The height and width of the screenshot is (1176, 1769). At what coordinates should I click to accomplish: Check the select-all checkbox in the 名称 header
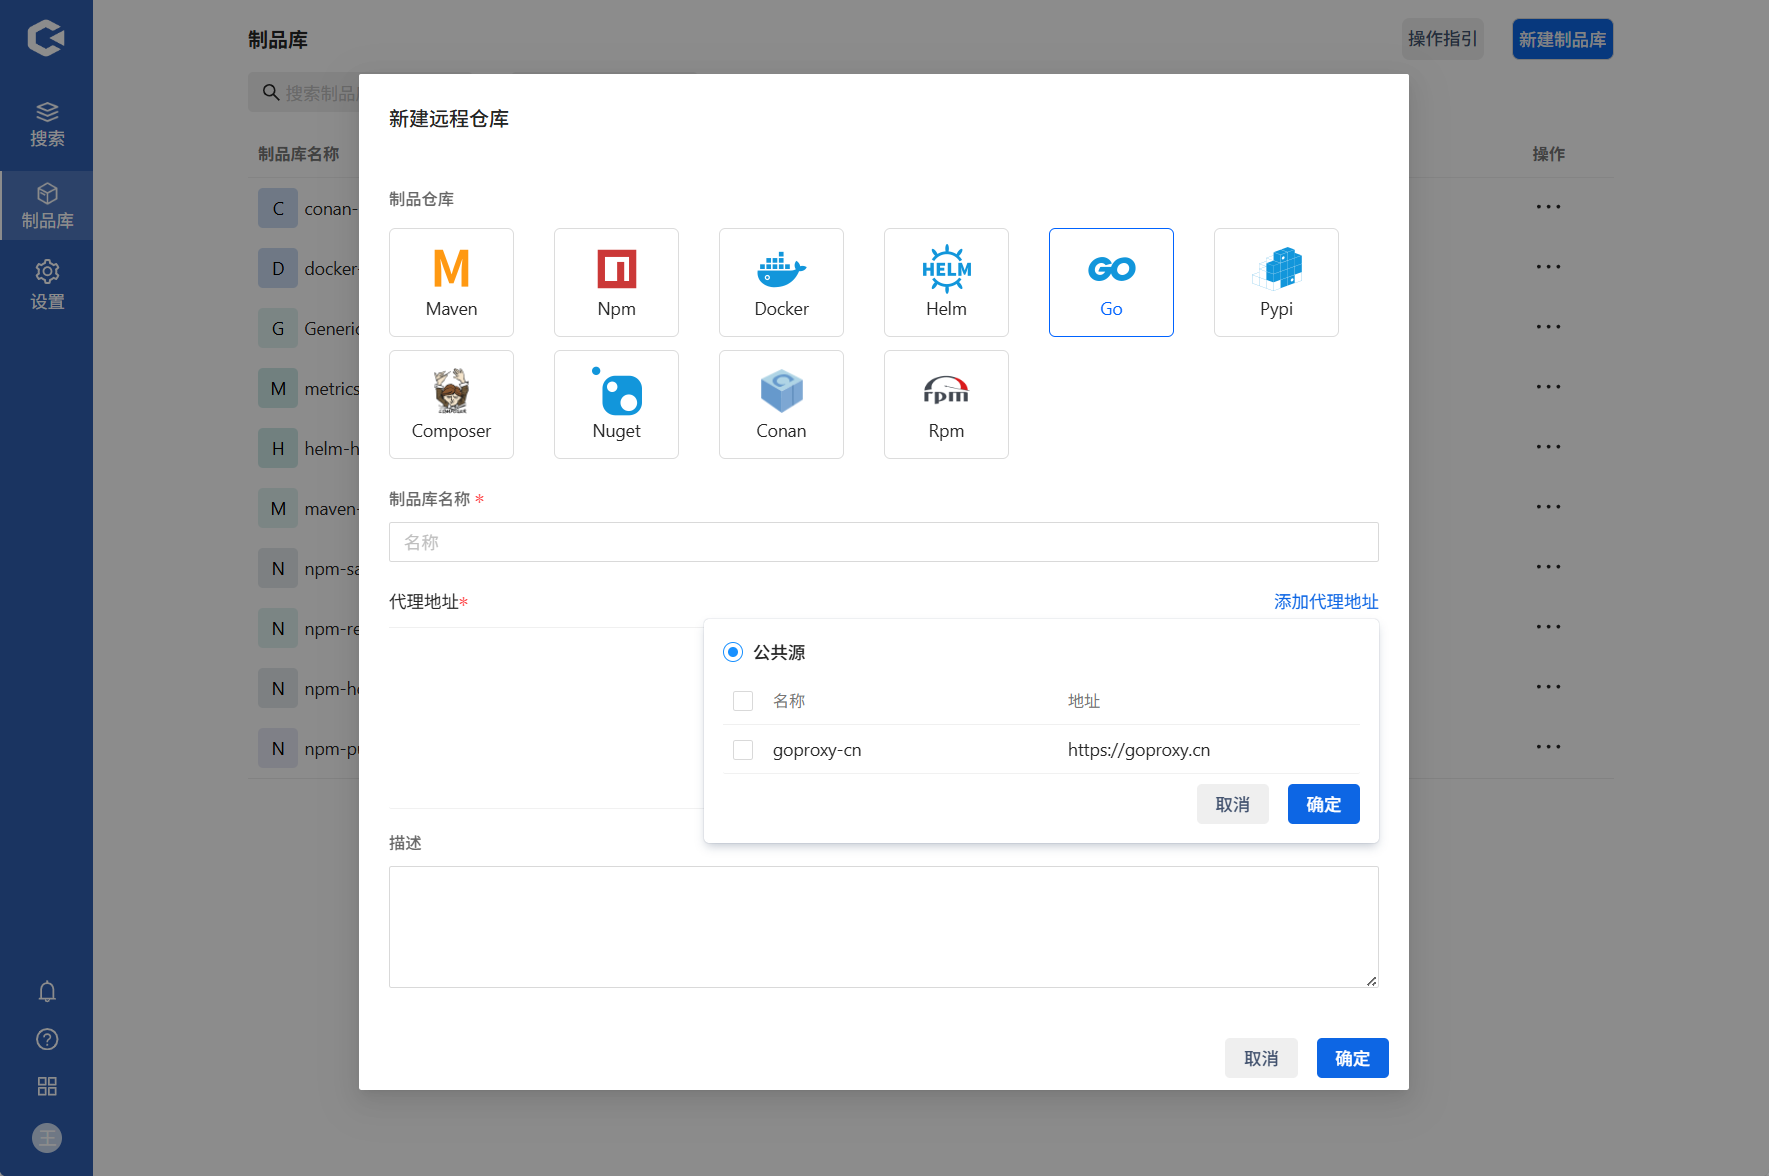pyautogui.click(x=743, y=701)
